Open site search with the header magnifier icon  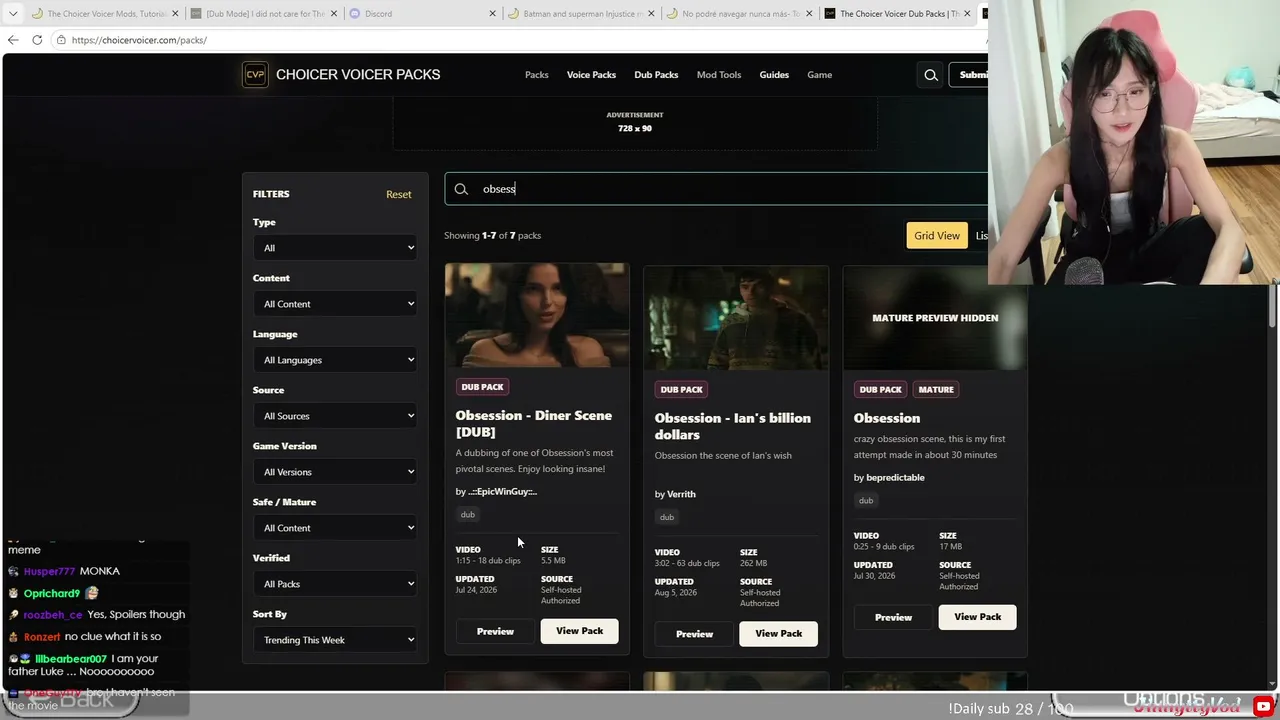931,75
